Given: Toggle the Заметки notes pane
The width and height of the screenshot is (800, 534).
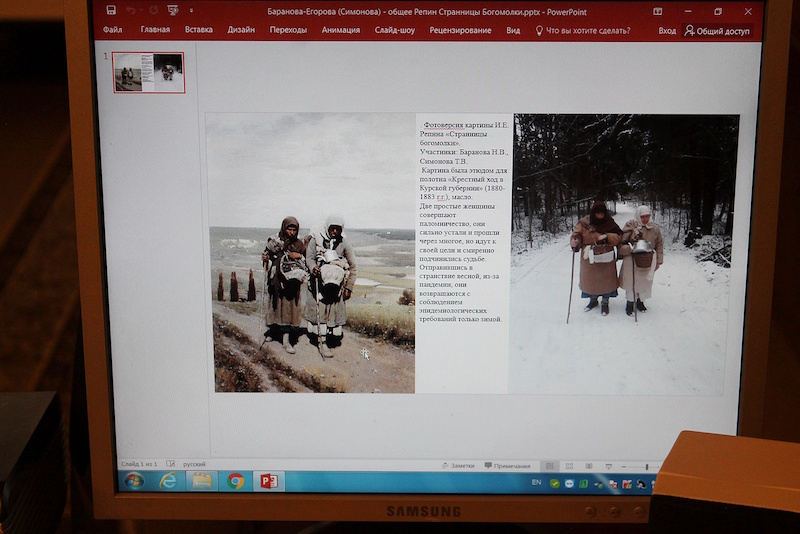Looking at the screenshot, I should pos(458,465).
